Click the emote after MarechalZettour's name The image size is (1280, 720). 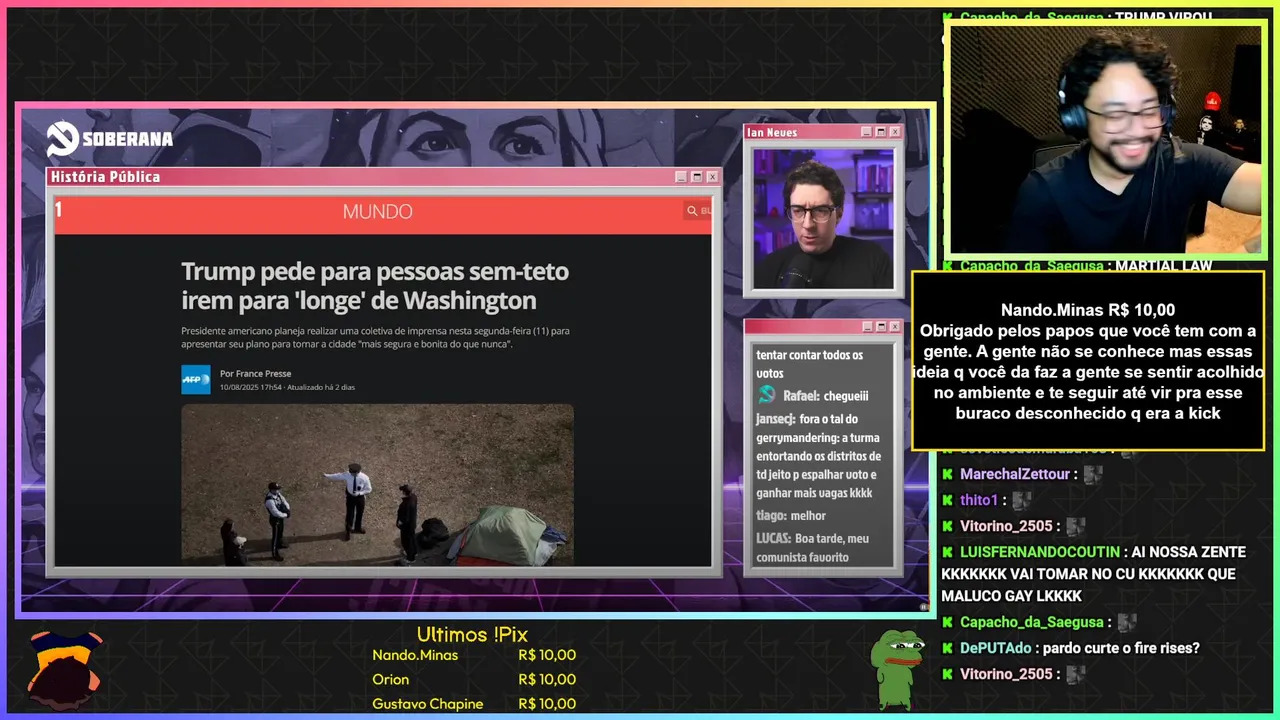pyautogui.click(x=1093, y=474)
